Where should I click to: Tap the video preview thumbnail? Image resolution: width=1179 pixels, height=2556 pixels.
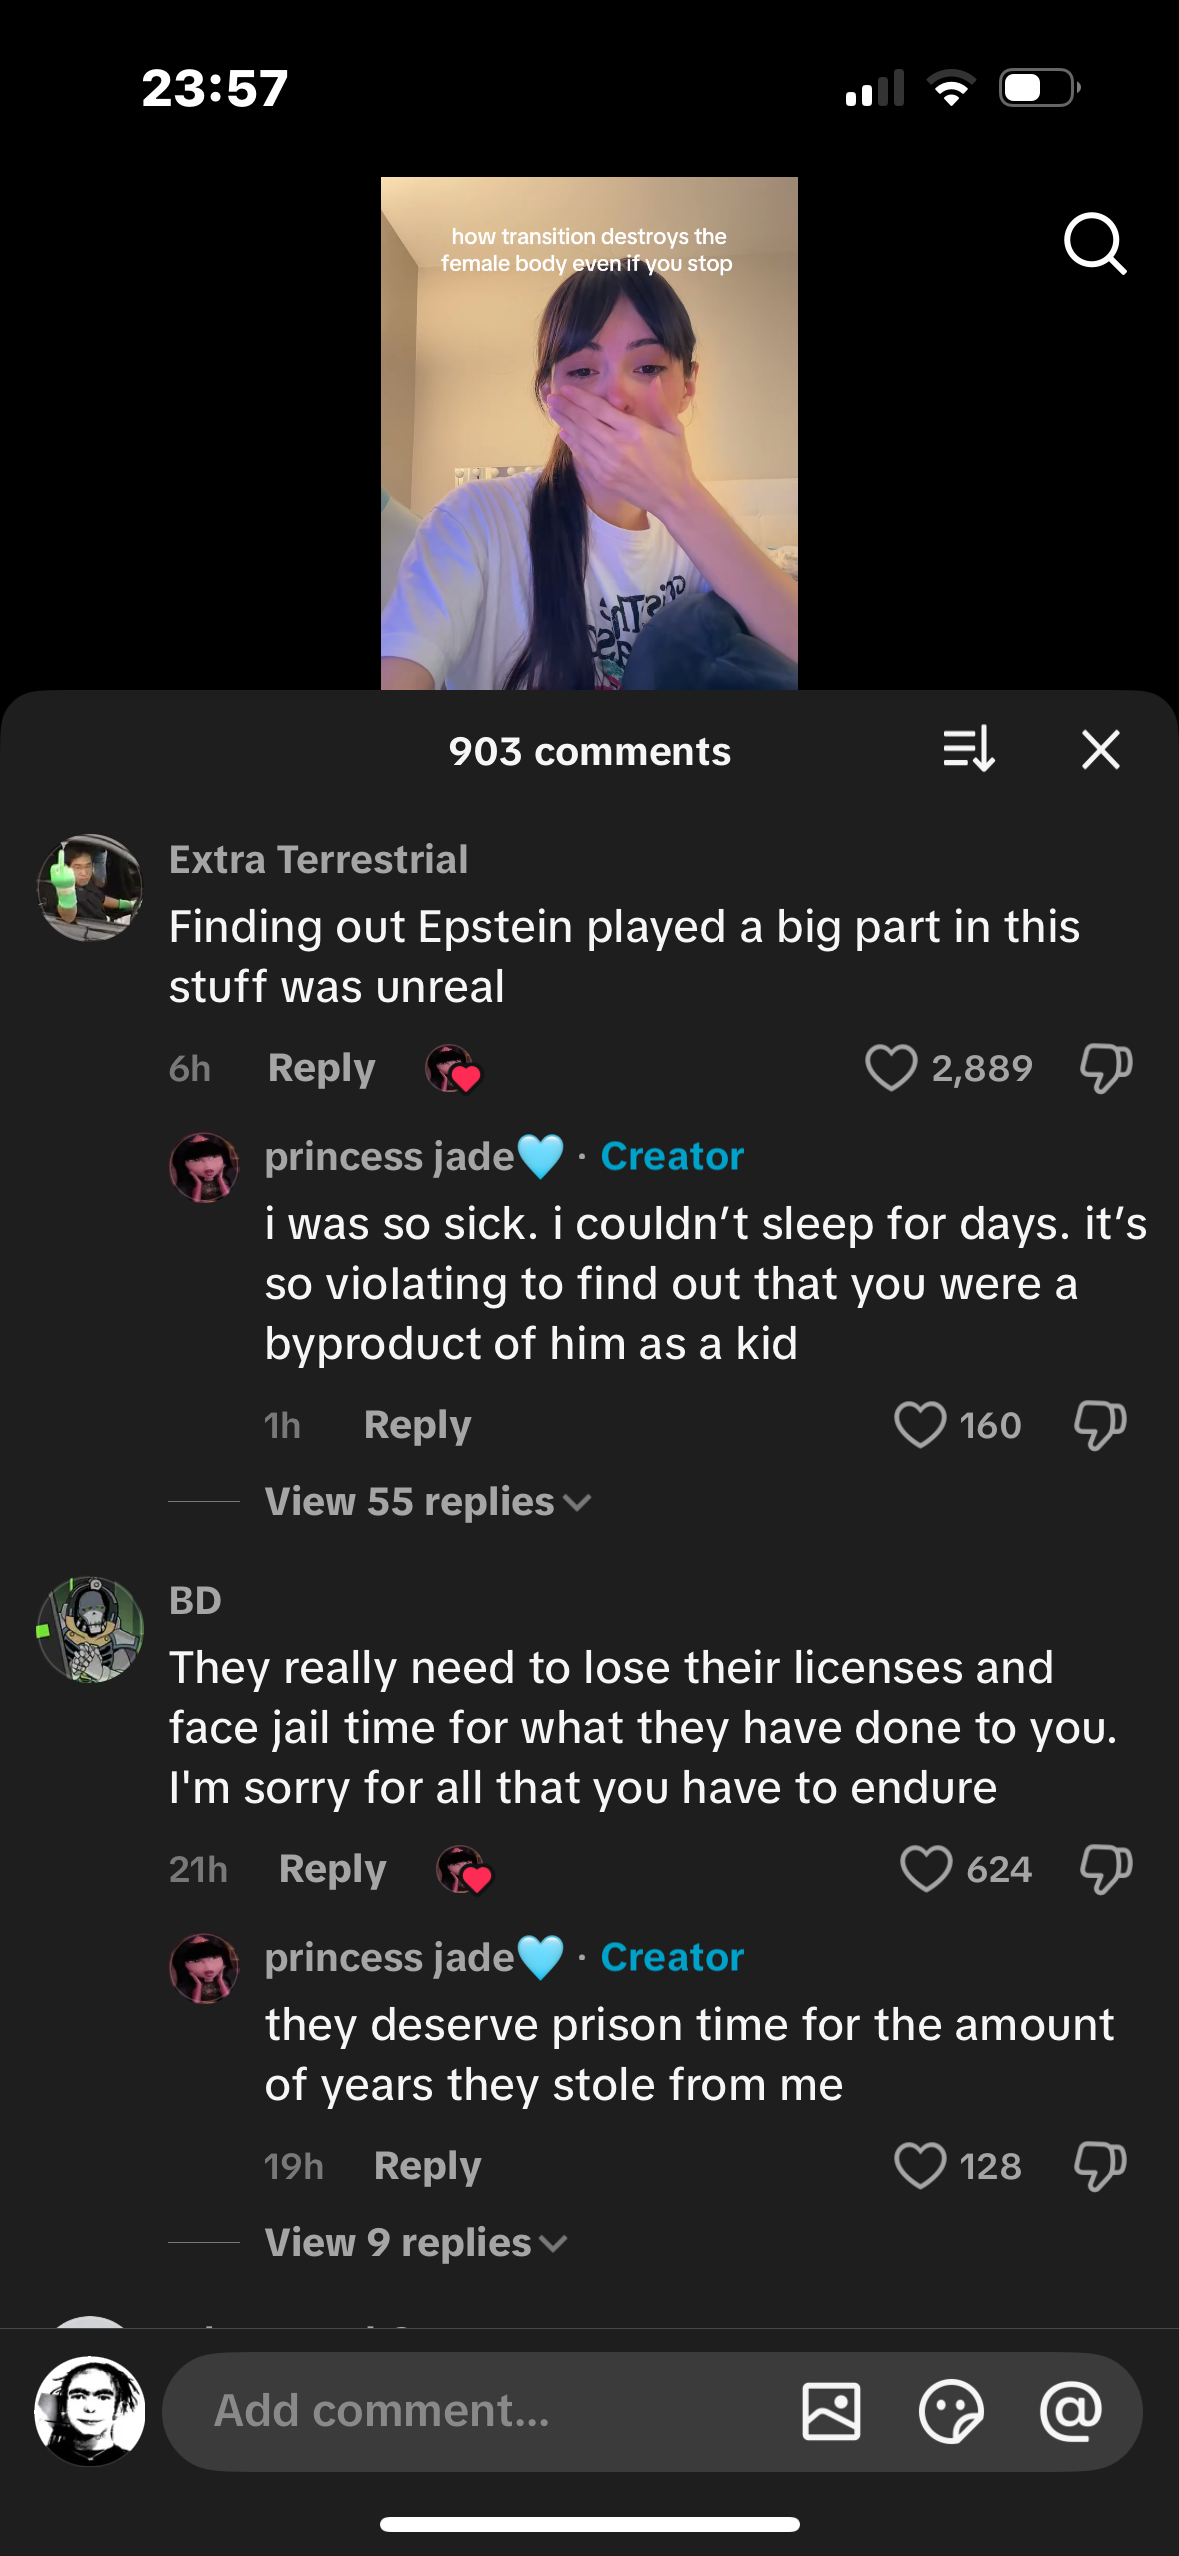click(x=589, y=433)
